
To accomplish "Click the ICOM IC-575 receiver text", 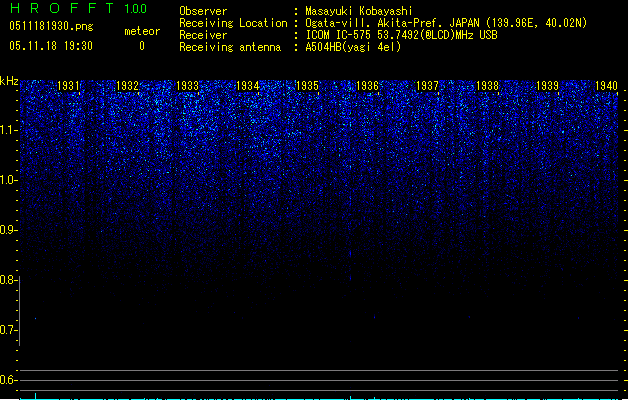I will point(401,35).
